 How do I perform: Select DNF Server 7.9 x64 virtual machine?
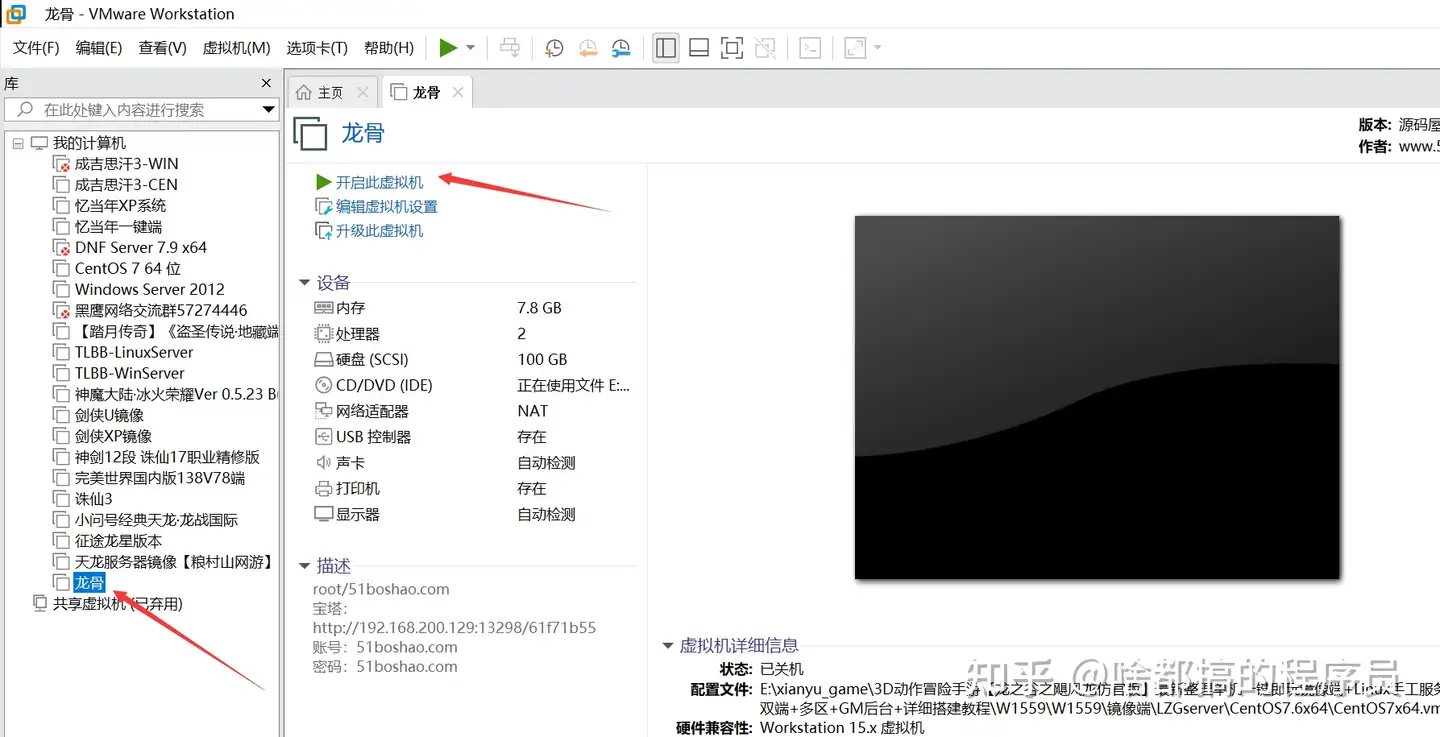point(141,247)
